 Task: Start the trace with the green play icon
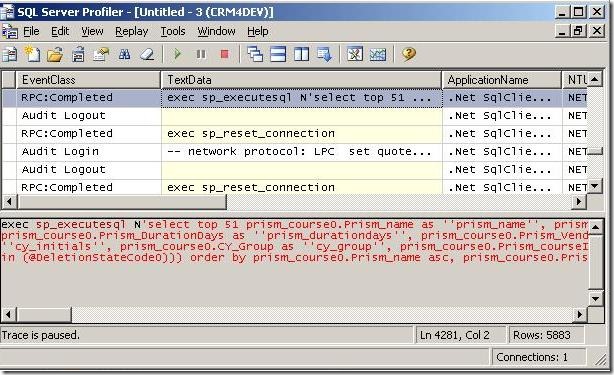pos(177,54)
